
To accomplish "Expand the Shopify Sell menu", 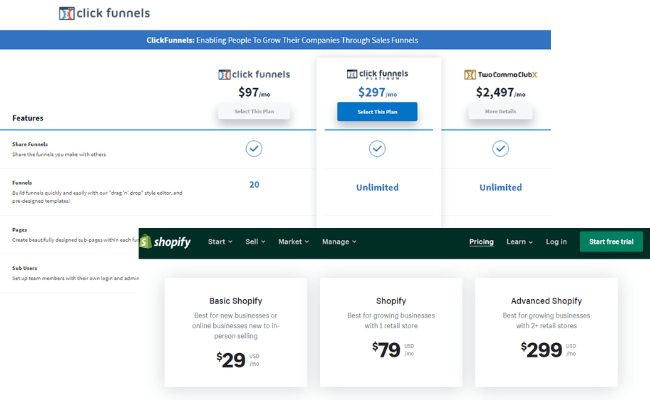I will click(x=255, y=242).
